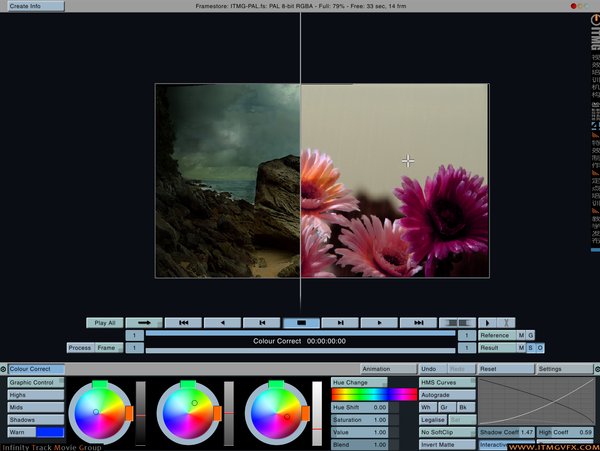
Task: Click the play forward button
Action: [x=379, y=323]
